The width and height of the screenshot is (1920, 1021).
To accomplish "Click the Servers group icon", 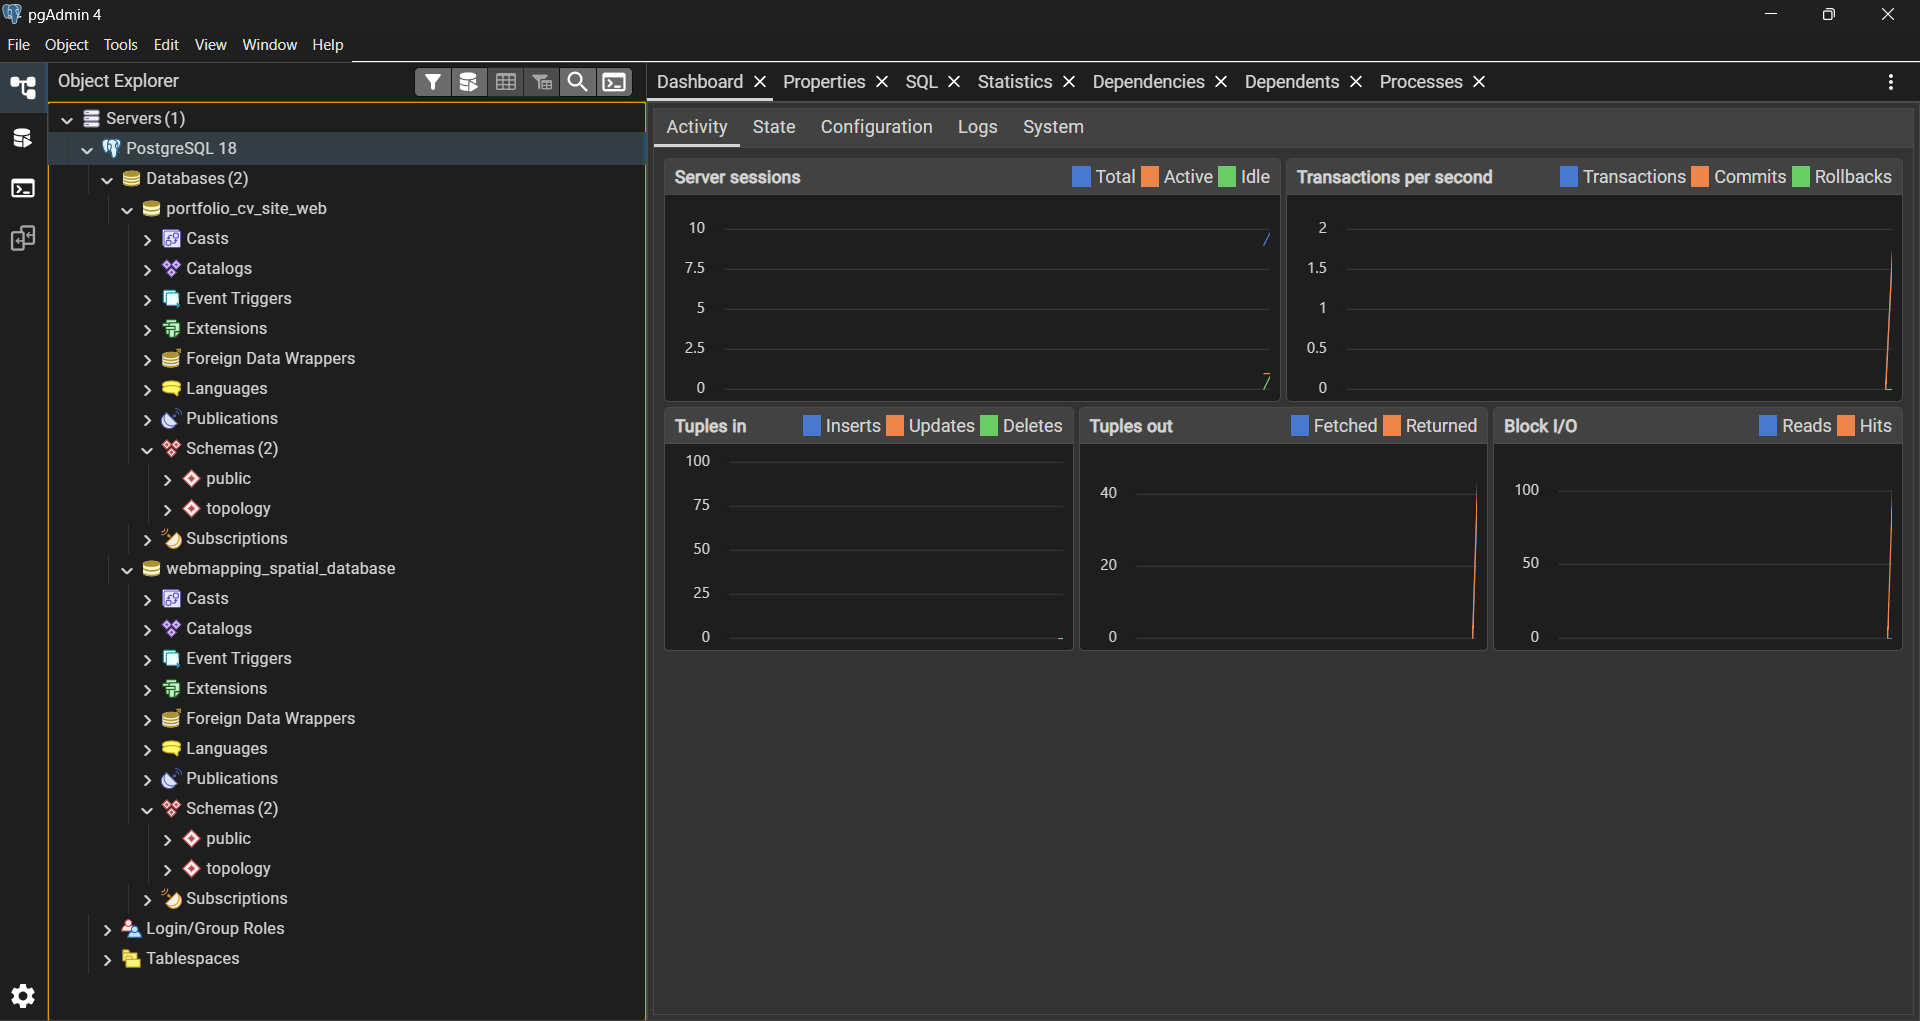I will 91,118.
